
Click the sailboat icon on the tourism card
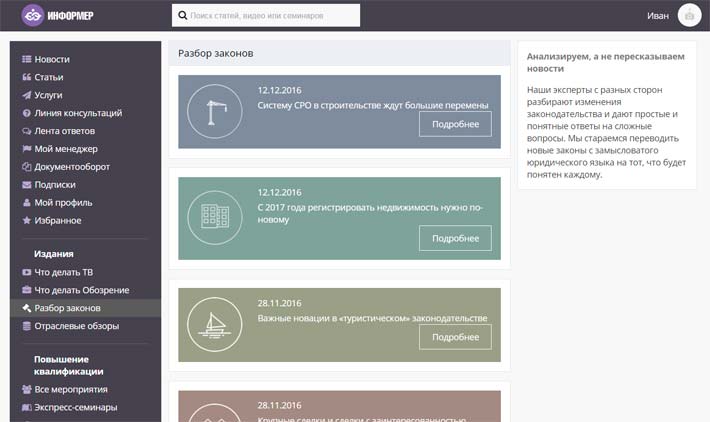pos(215,325)
